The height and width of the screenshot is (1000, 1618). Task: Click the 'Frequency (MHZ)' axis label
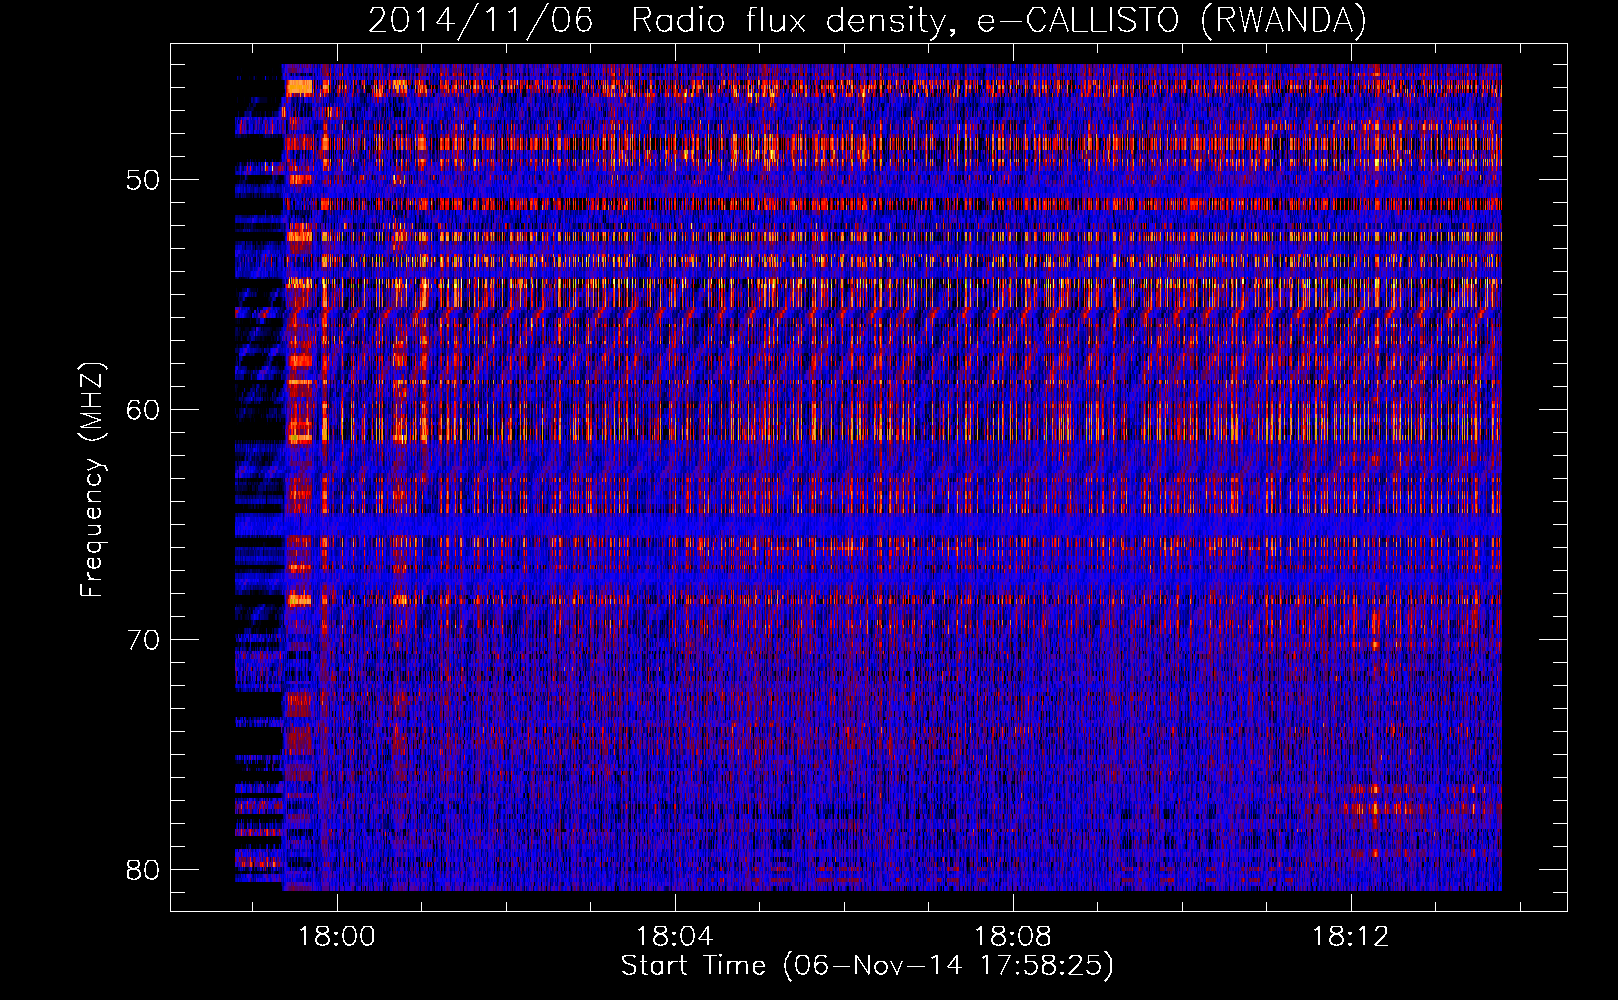click(92, 479)
